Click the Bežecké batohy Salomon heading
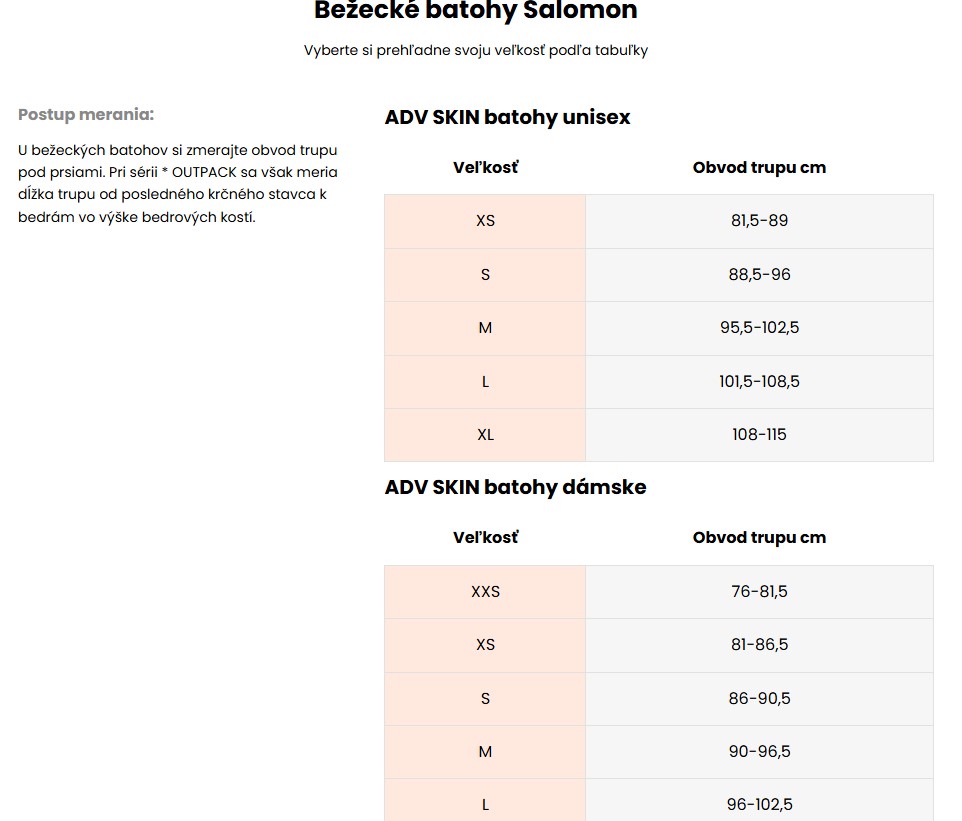This screenshot has height=821, width=962. pos(475,10)
